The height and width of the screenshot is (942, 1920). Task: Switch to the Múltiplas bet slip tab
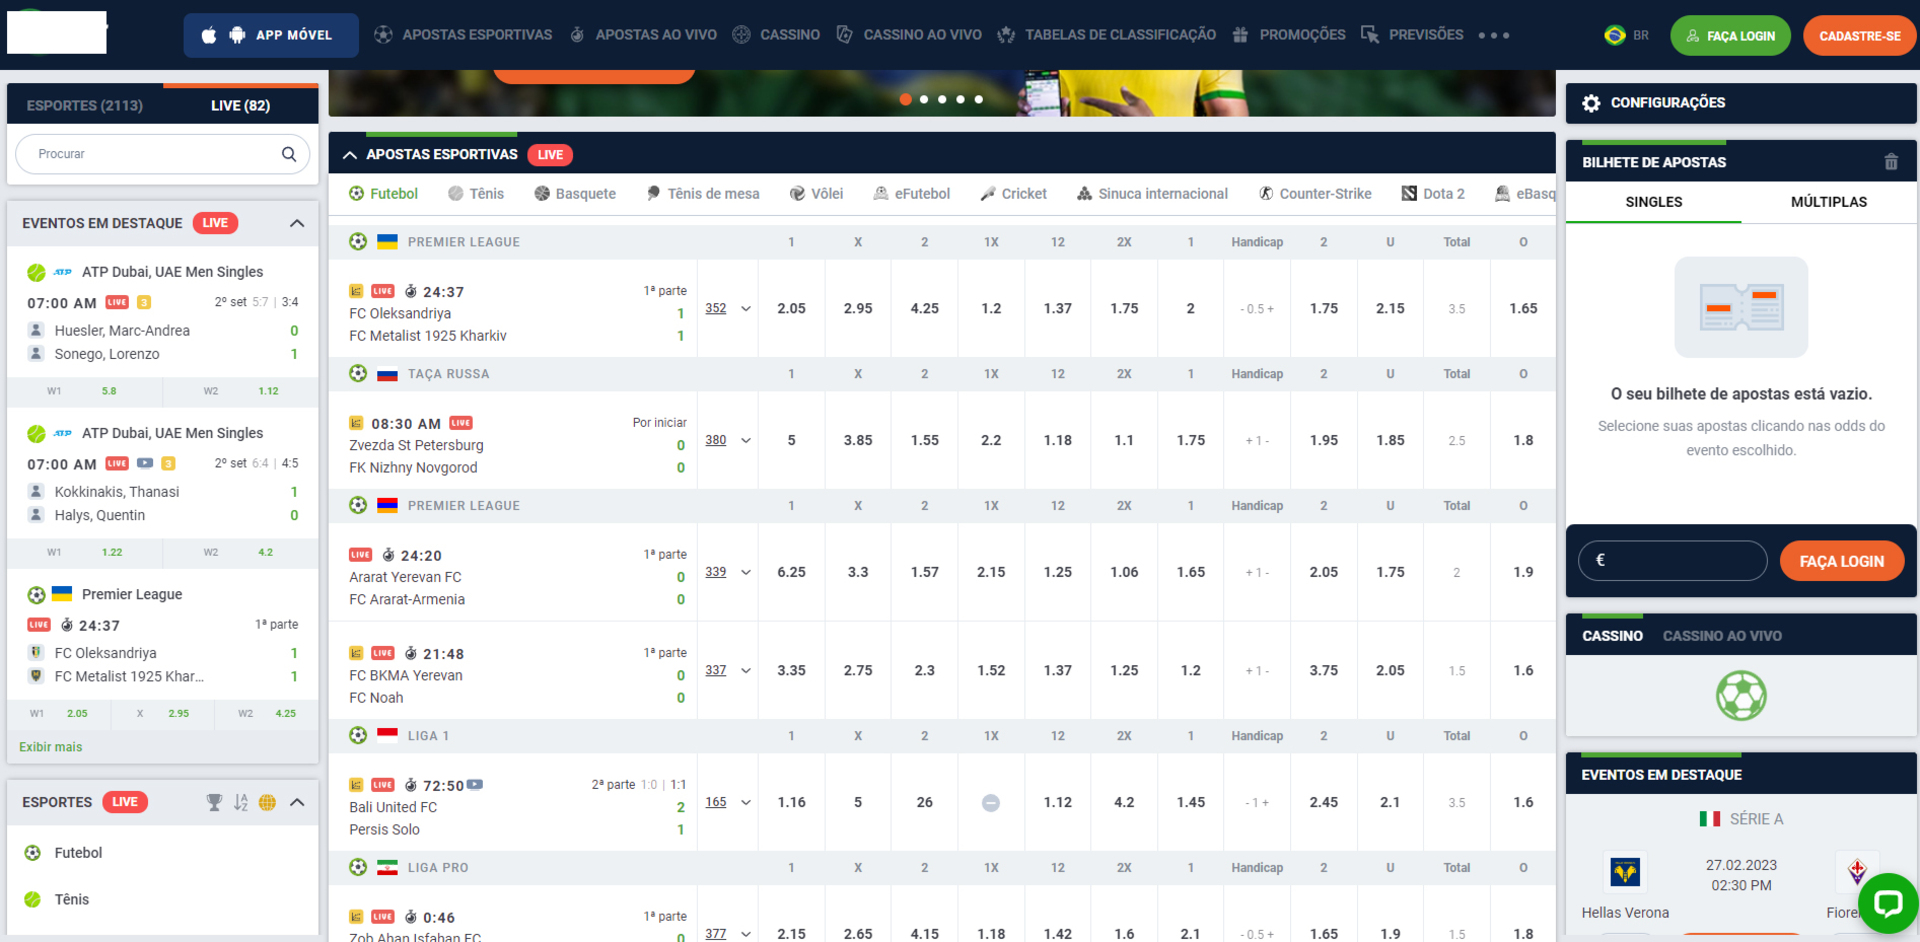coord(1828,202)
